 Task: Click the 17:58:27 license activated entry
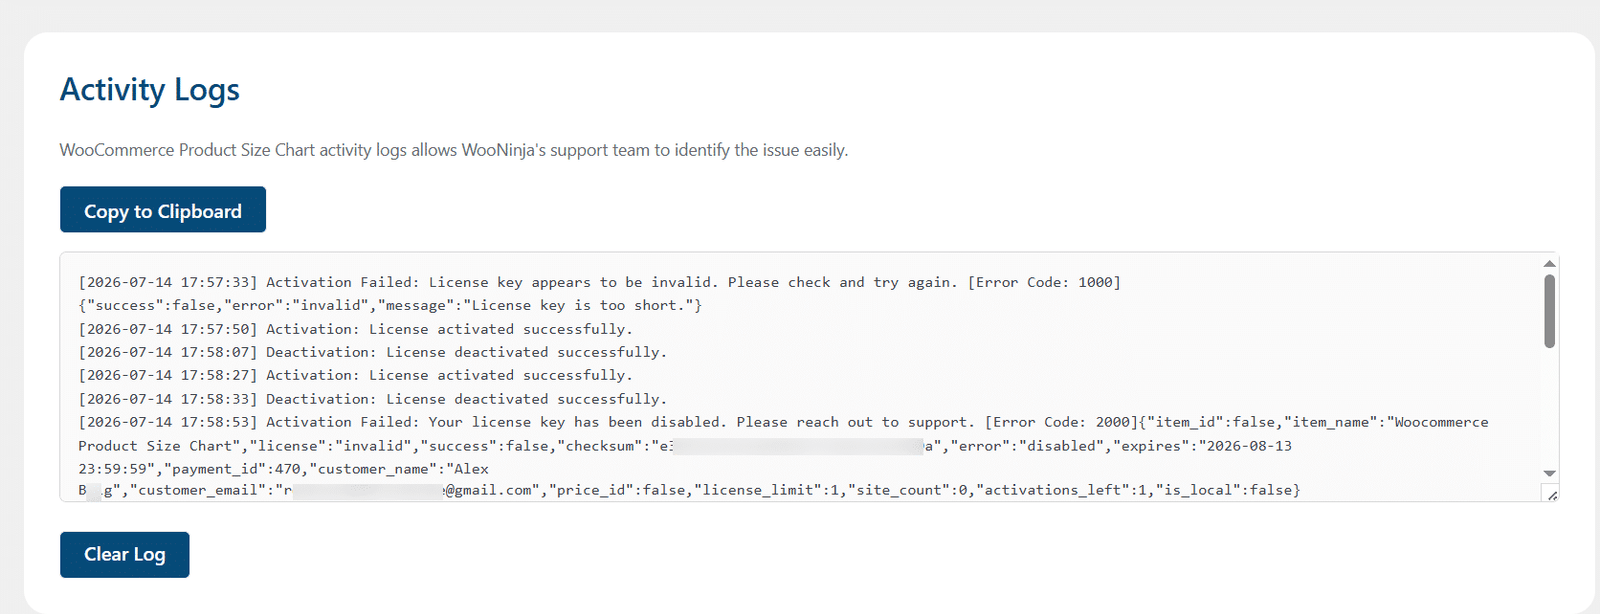pyautogui.click(x=356, y=375)
